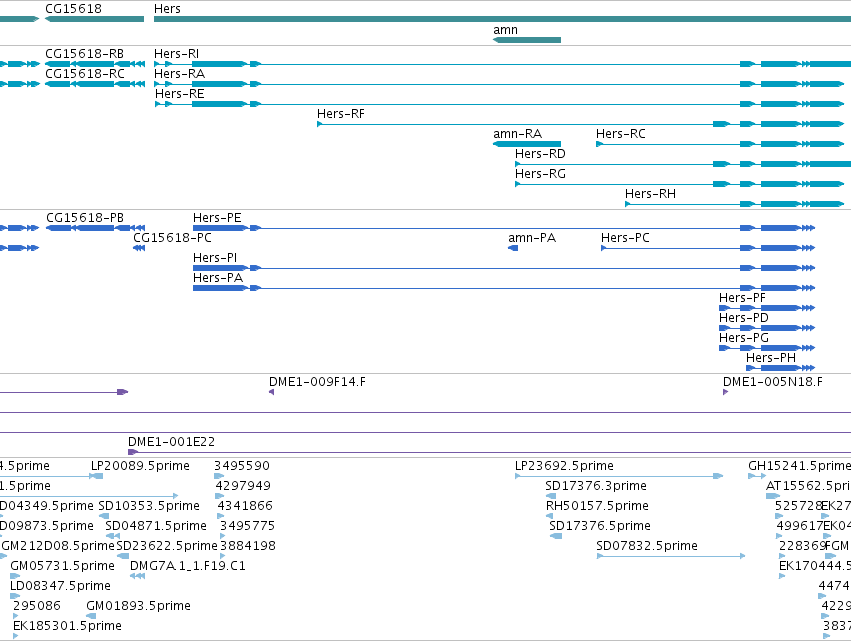Select the SD23622.5prime EST label
The image size is (851, 641).
(167, 547)
